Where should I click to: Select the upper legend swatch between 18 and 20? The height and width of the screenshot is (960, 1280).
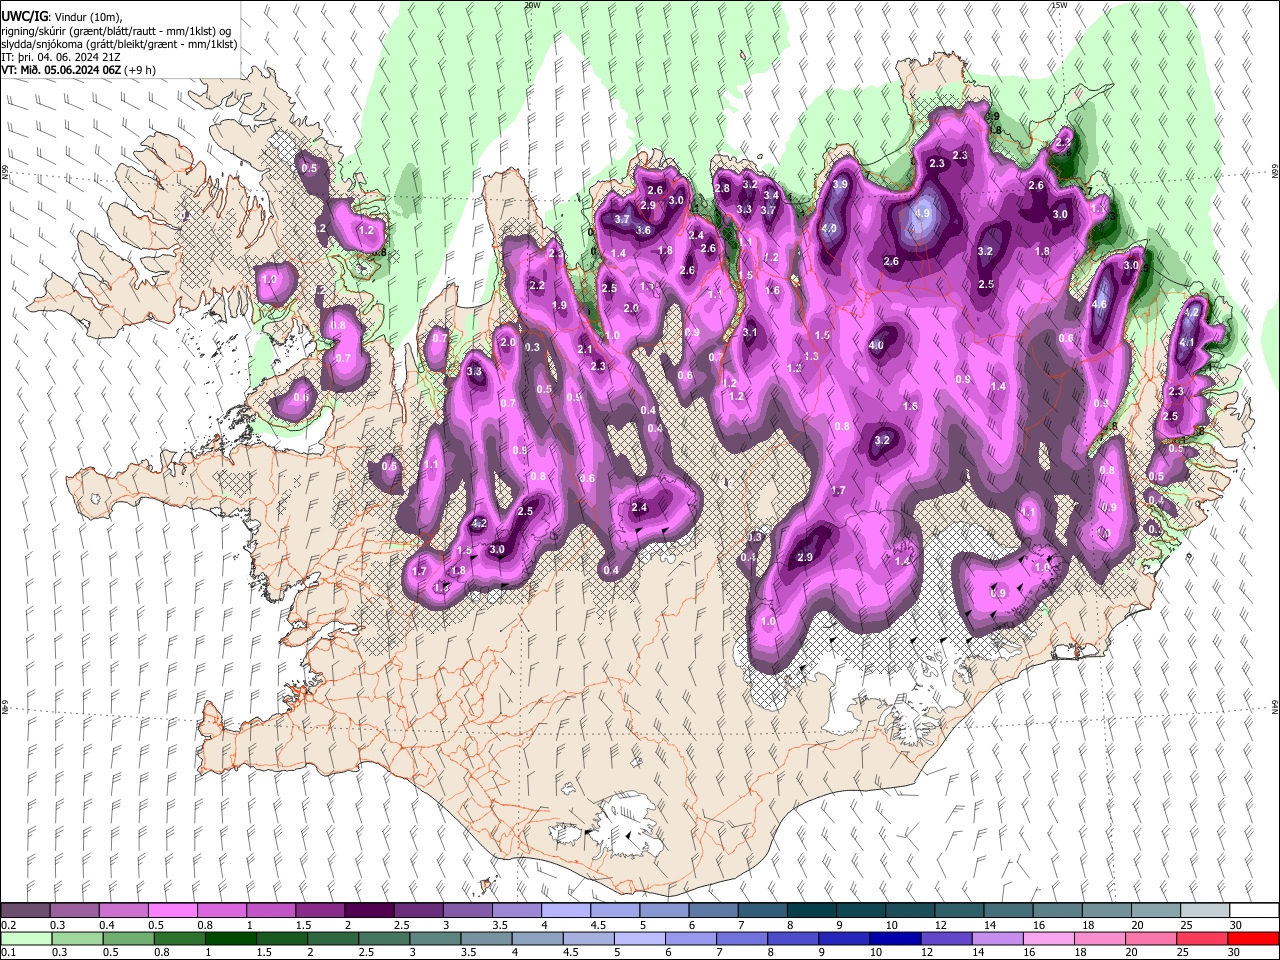(1105, 911)
